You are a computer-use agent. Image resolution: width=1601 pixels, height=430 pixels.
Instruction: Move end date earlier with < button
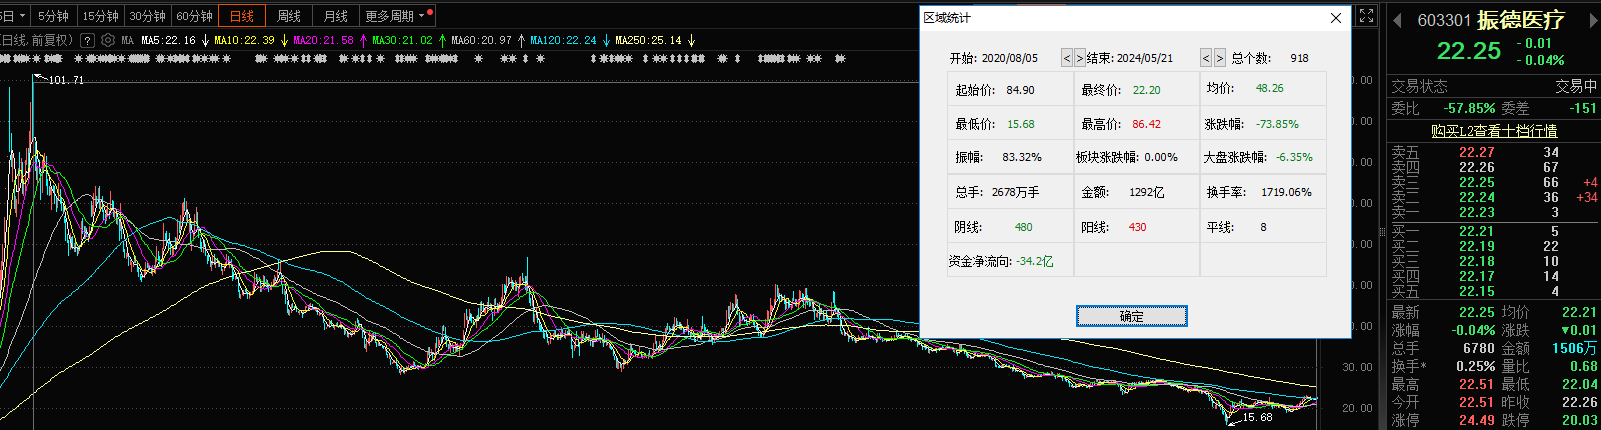1206,58
